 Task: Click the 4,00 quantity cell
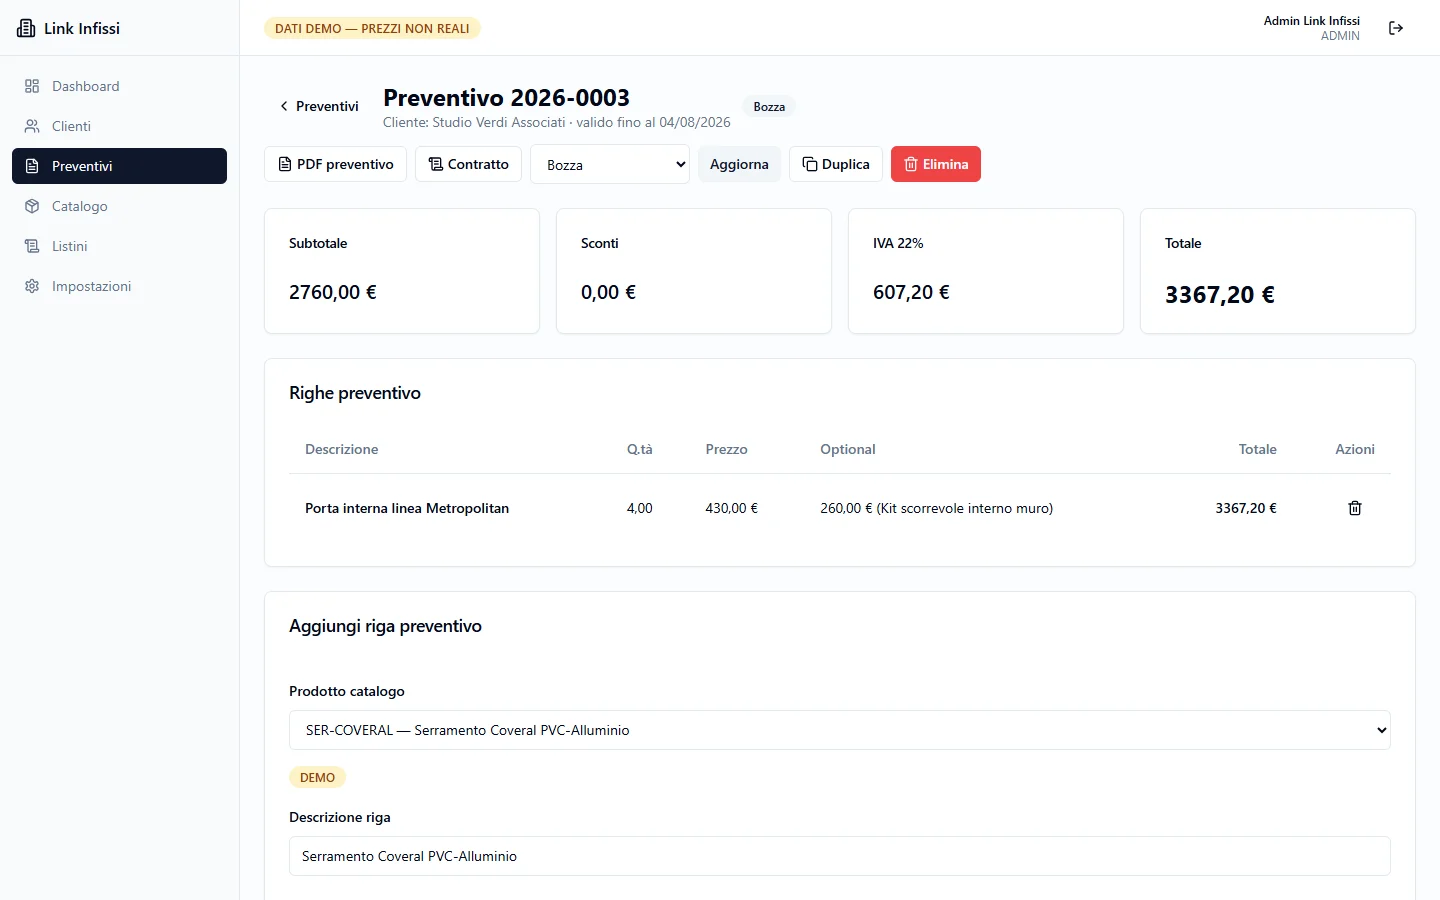coord(640,508)
